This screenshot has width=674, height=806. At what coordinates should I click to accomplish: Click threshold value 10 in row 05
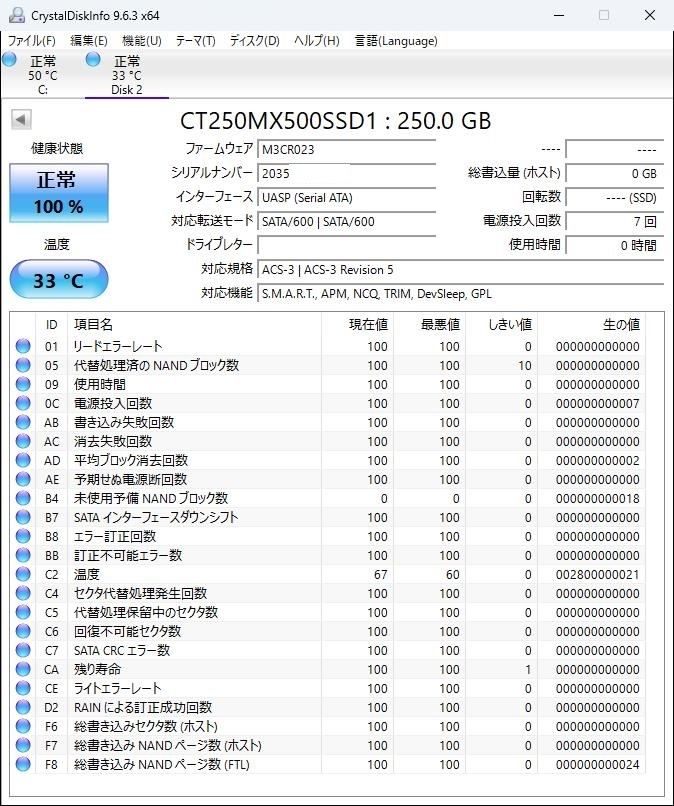coord(524,365)
